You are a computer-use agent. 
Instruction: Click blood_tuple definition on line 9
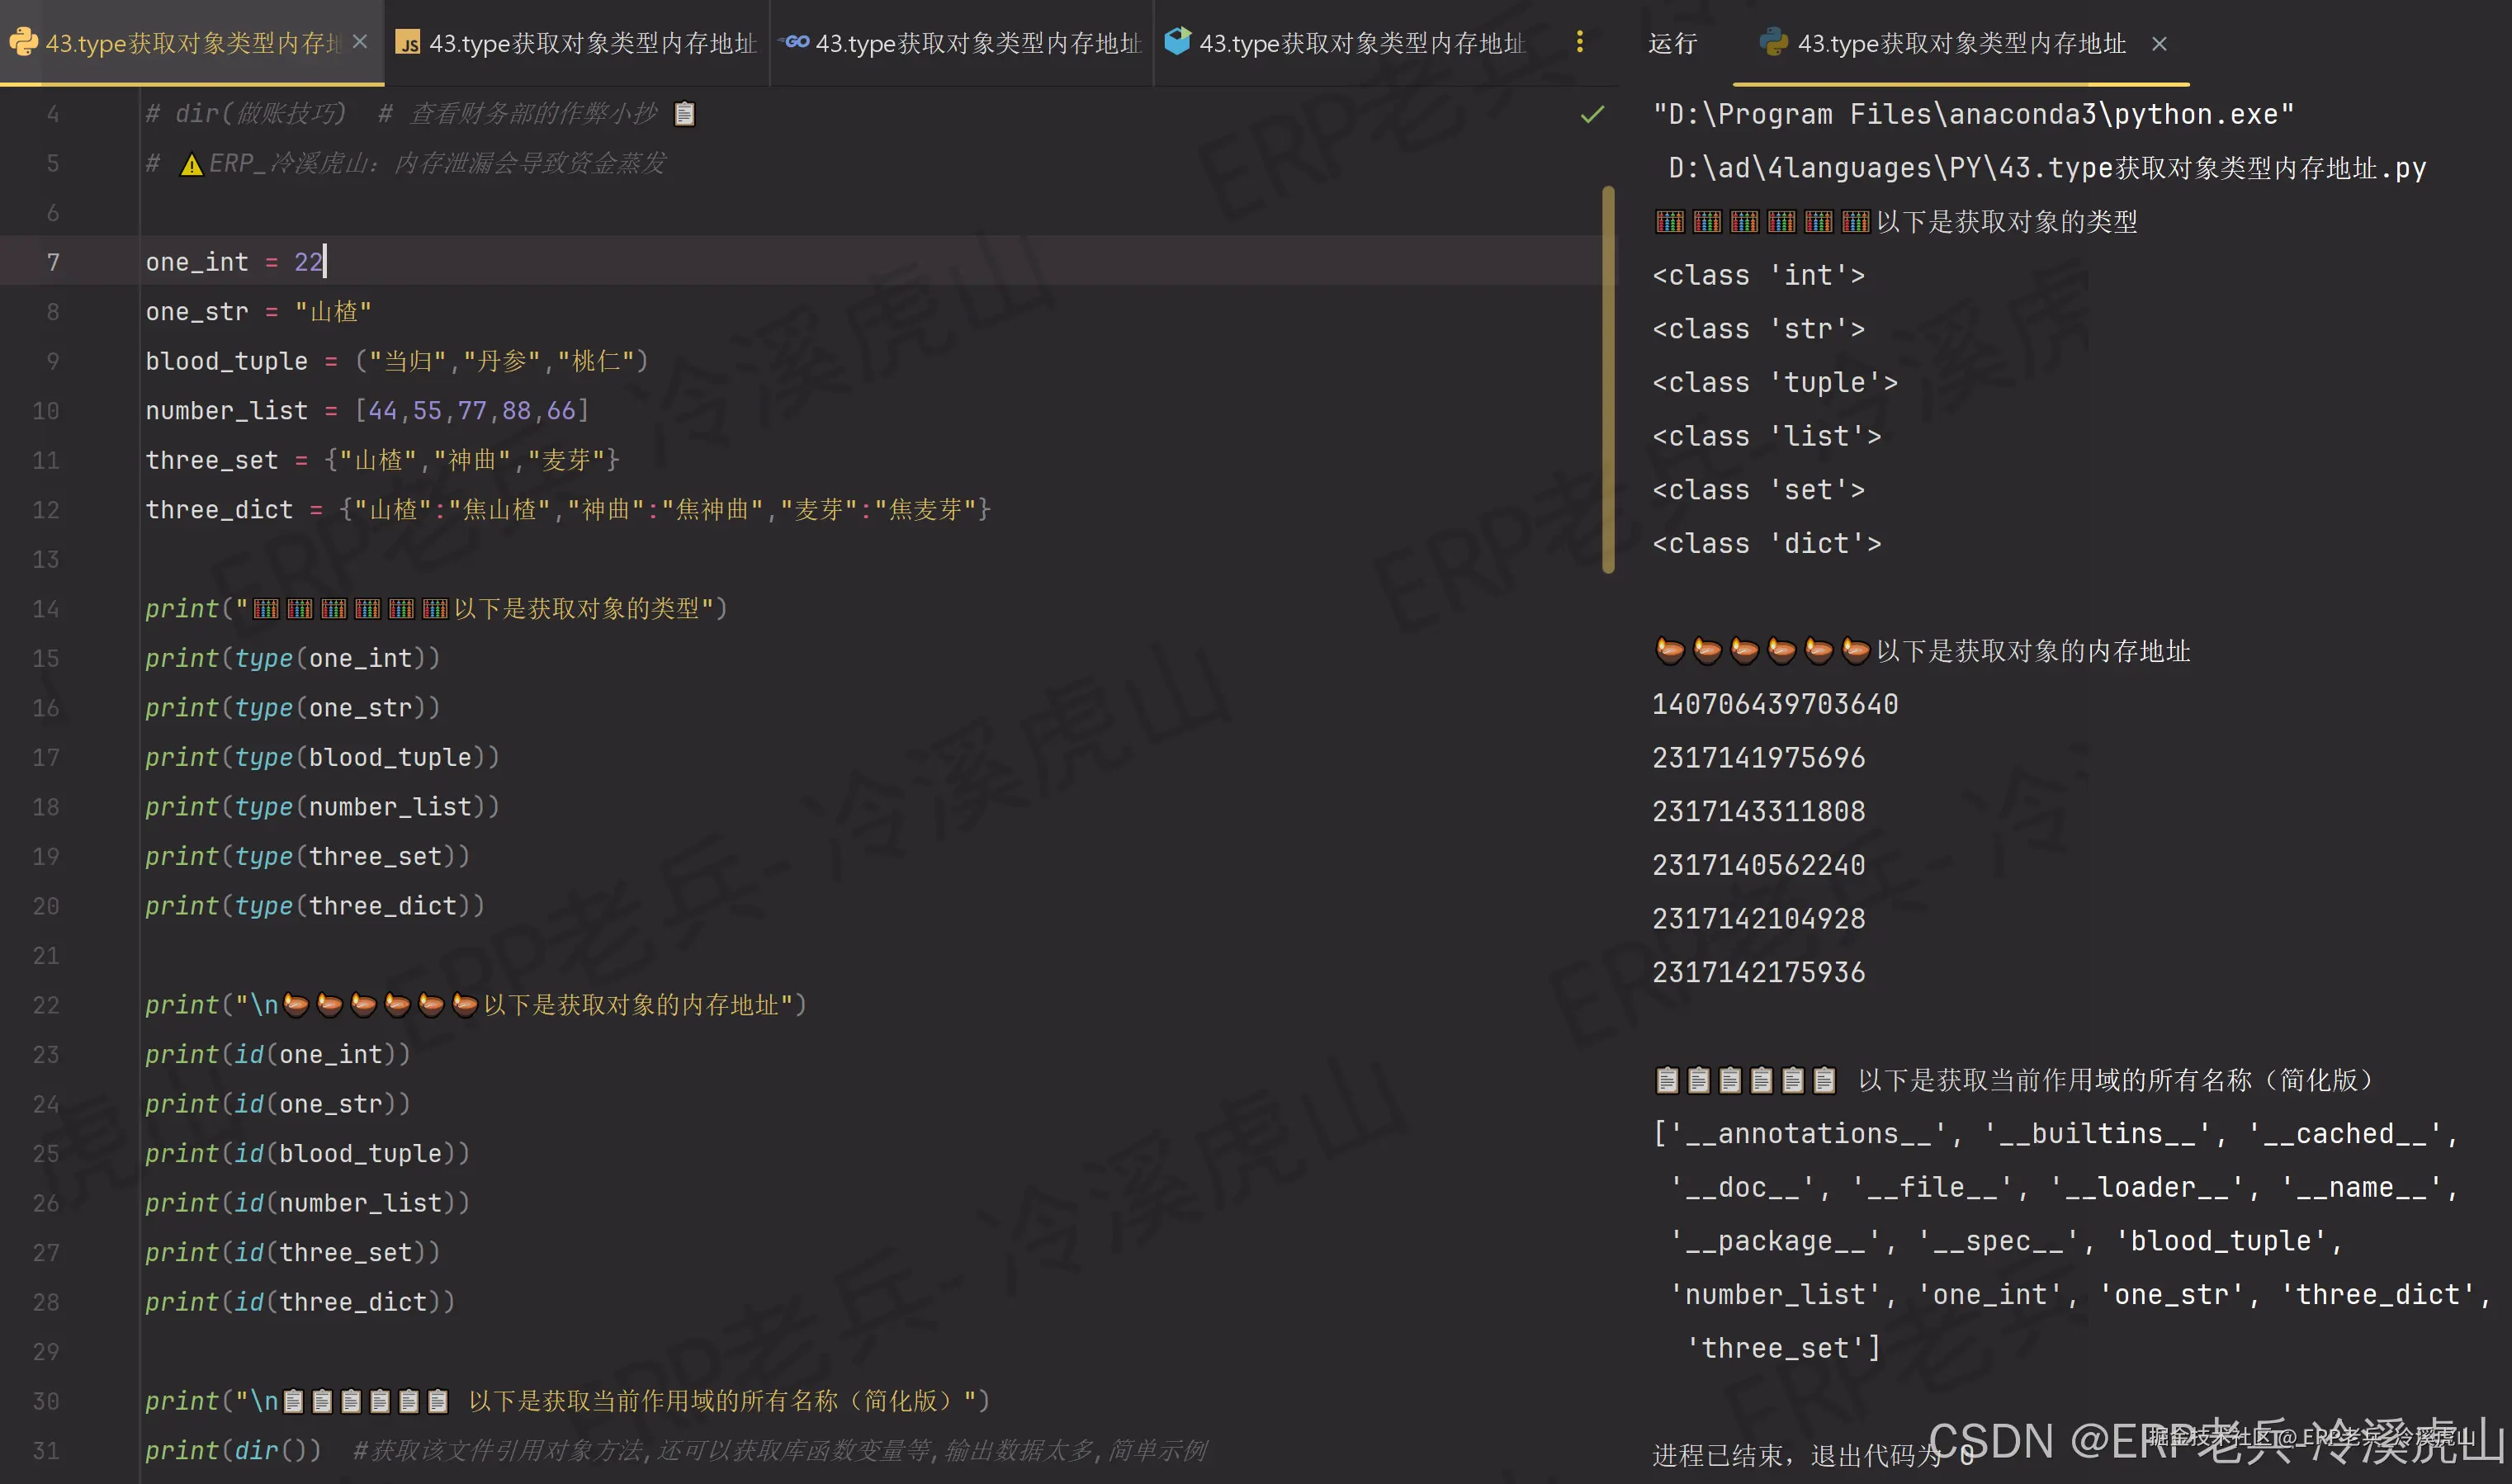[397, 361]
